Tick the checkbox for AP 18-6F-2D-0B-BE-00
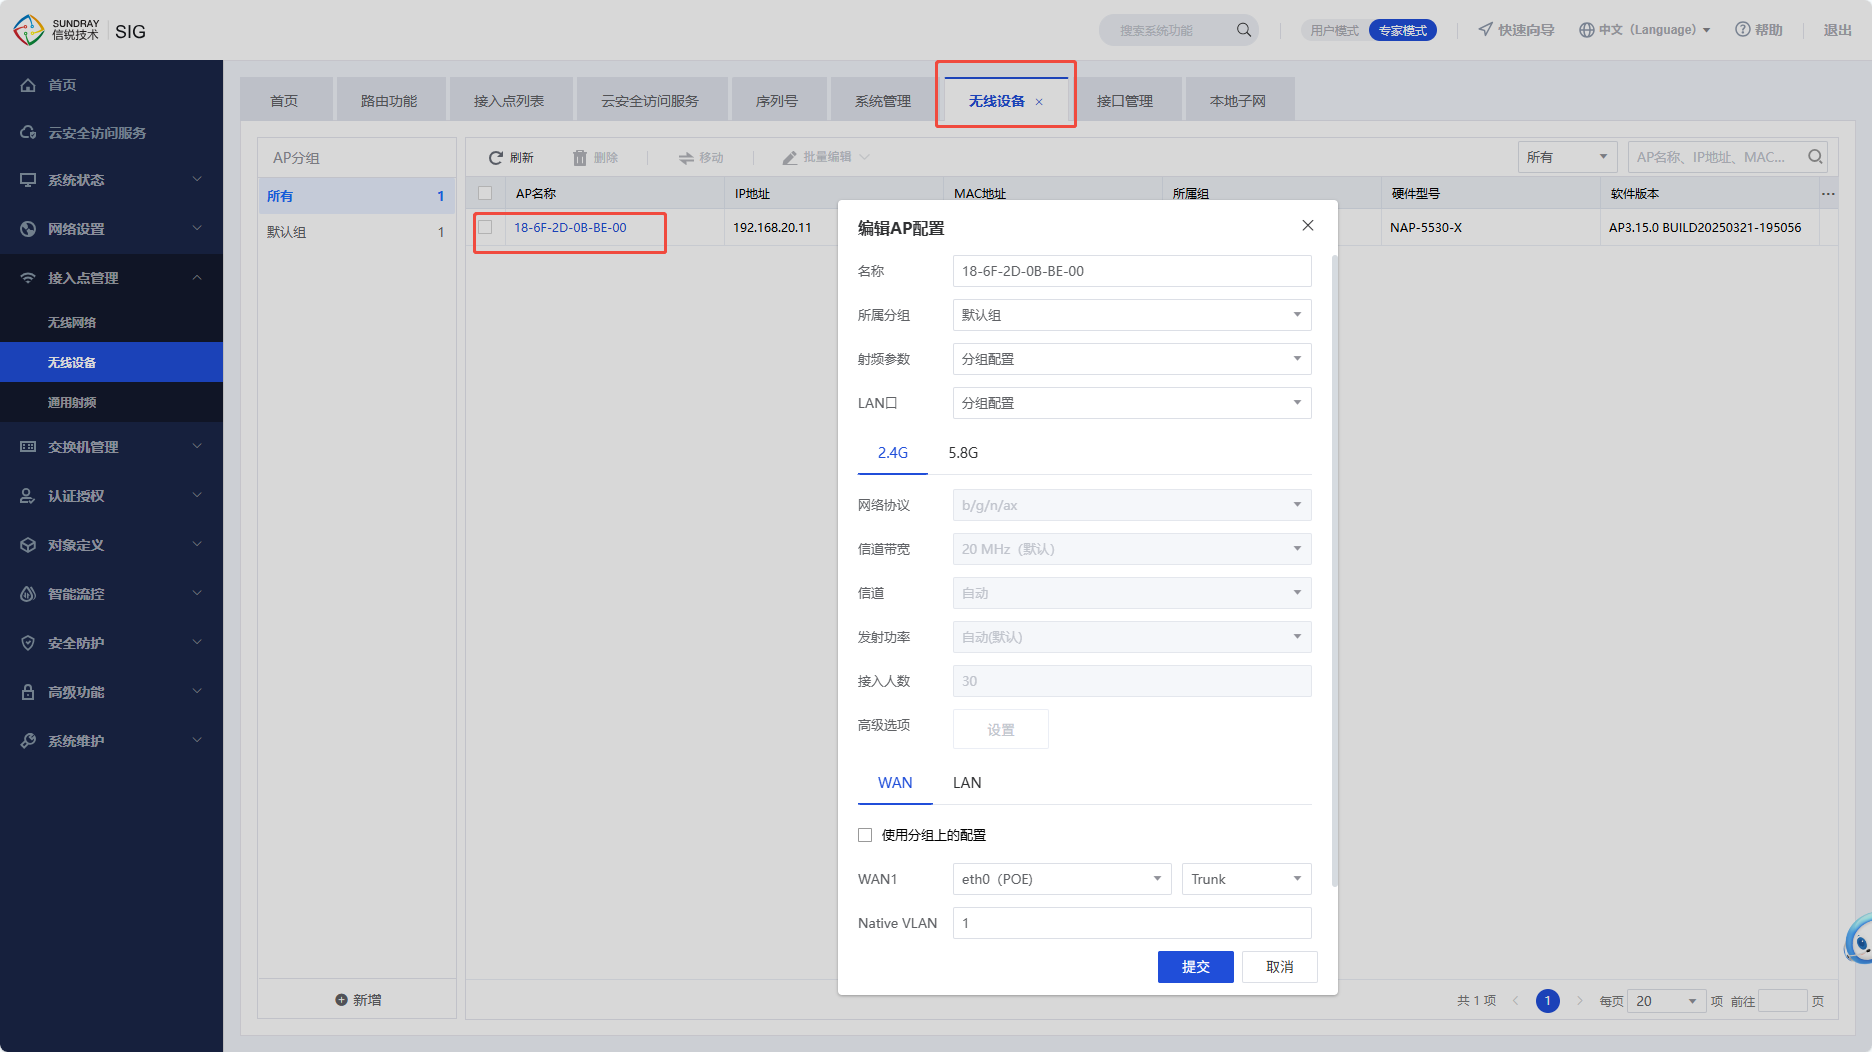The width and height of the screenshot is (1872, 1052). point(485,227)
